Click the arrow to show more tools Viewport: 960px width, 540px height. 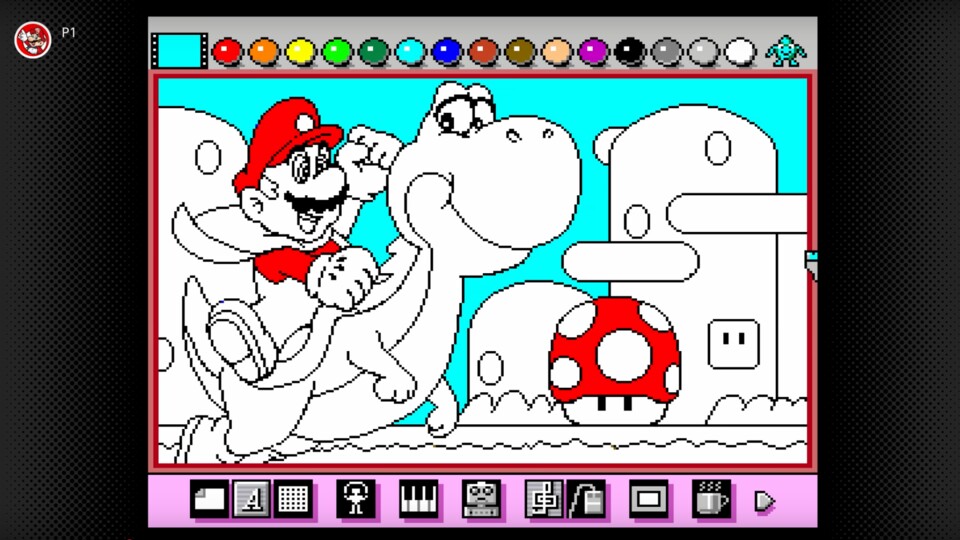(x=765, y=500)
